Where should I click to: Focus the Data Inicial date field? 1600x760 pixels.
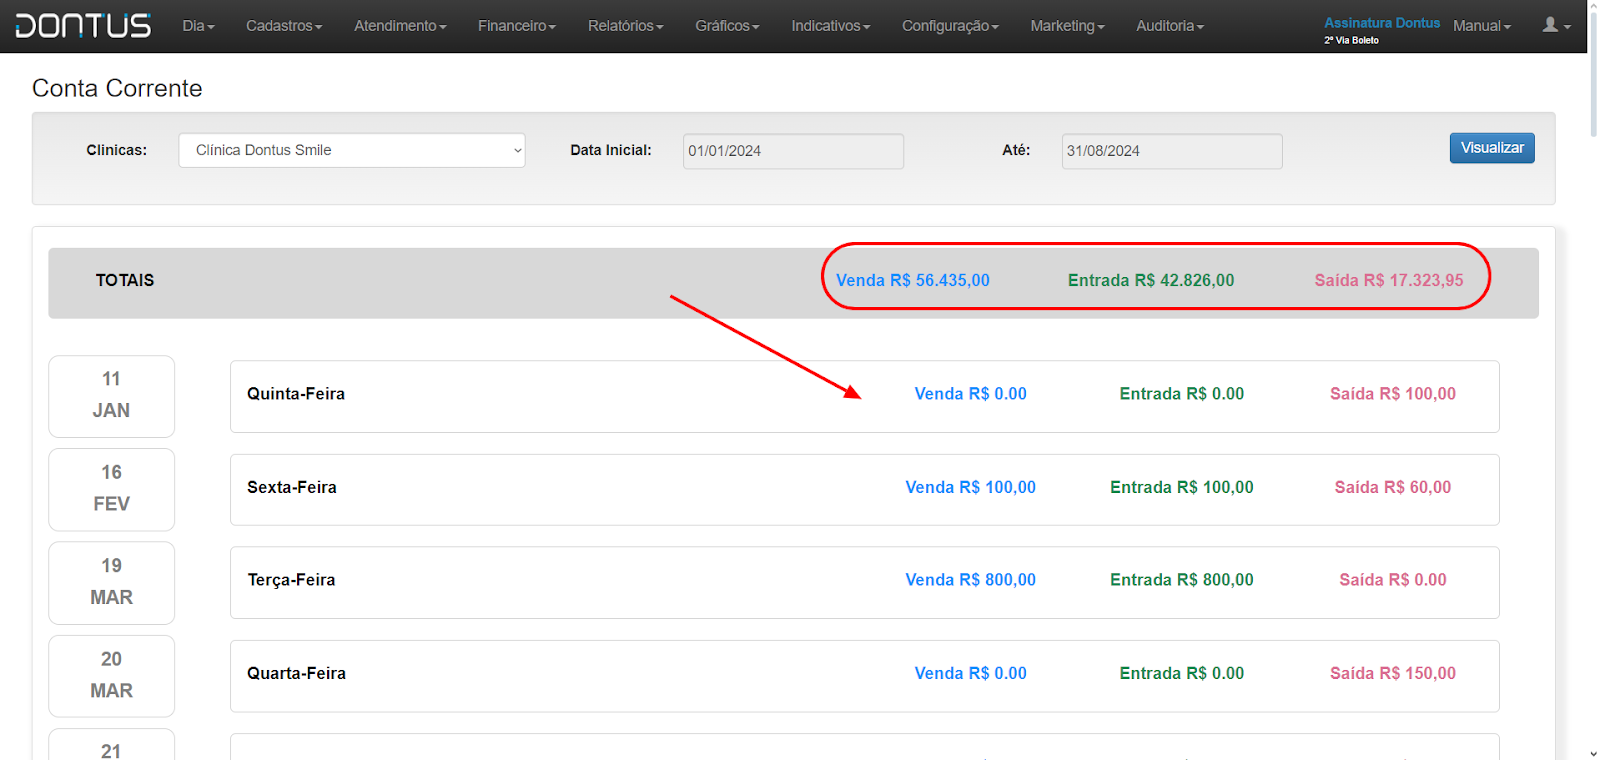click(x=793, y=151)
